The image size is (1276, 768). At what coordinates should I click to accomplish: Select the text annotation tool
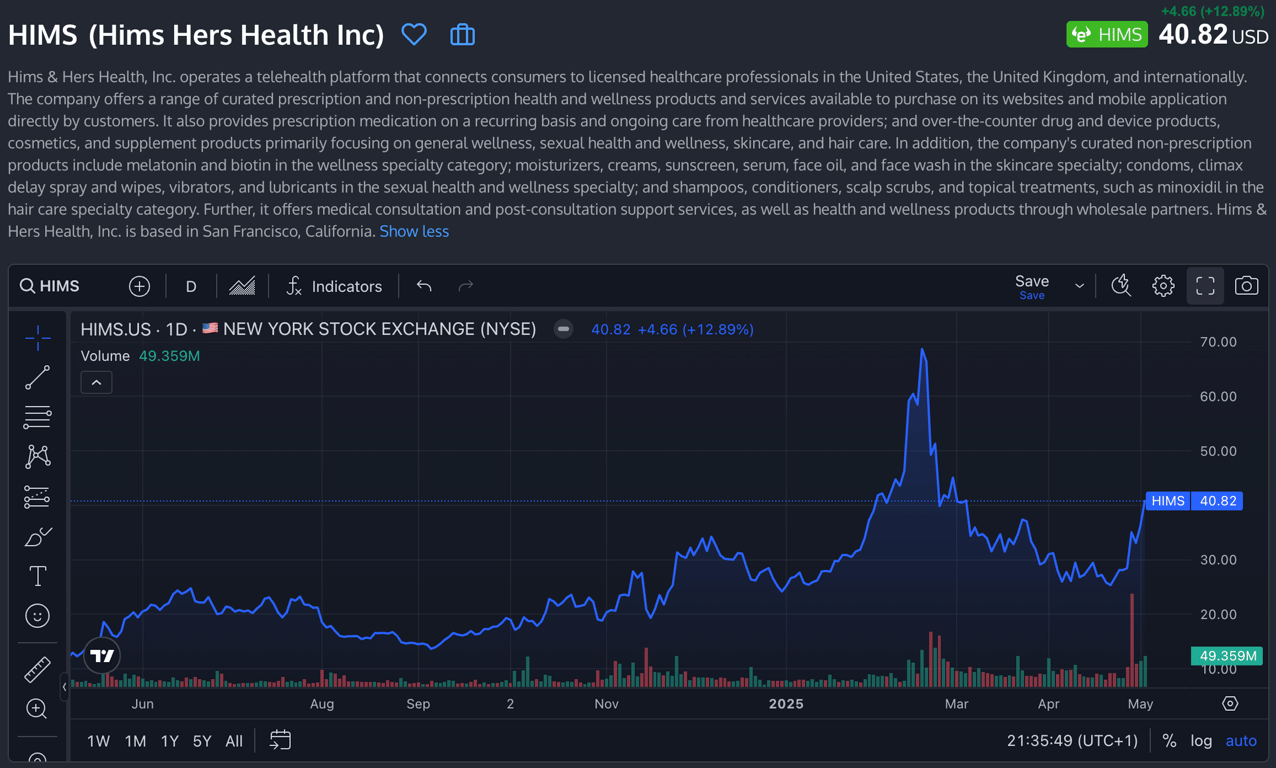[37, 576]
